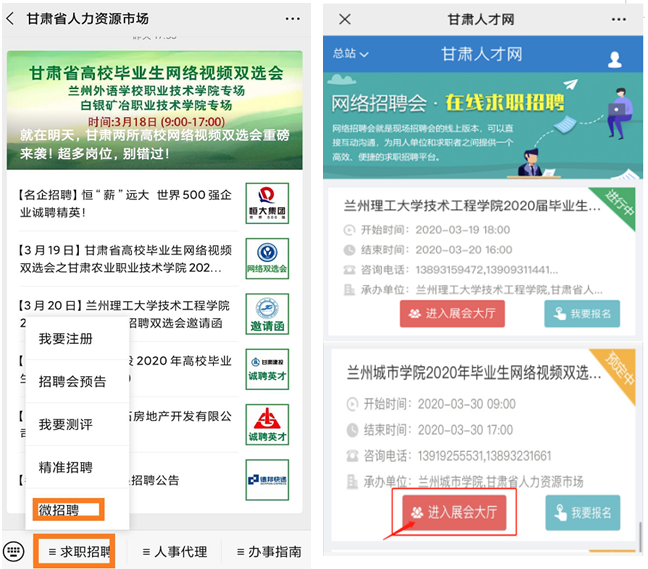Click phone icon beside 13919255531
Image resolution: width=648 pixels, height=569 pixels.
pyautogui.click(x=352, y=456)
